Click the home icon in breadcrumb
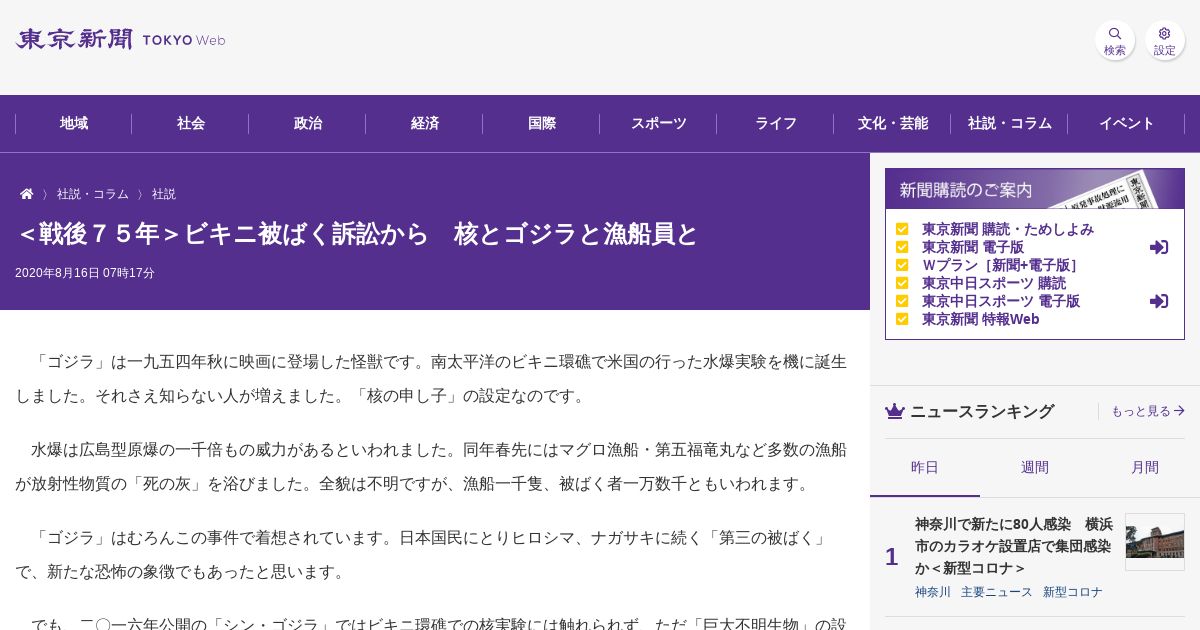The image size is (1200, 630). click(27, 194)
